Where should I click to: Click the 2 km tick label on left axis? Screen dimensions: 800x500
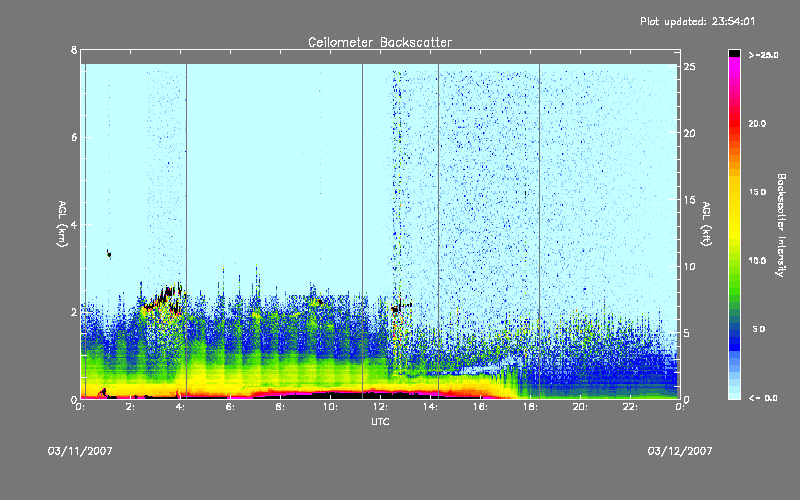coord(74,312)
